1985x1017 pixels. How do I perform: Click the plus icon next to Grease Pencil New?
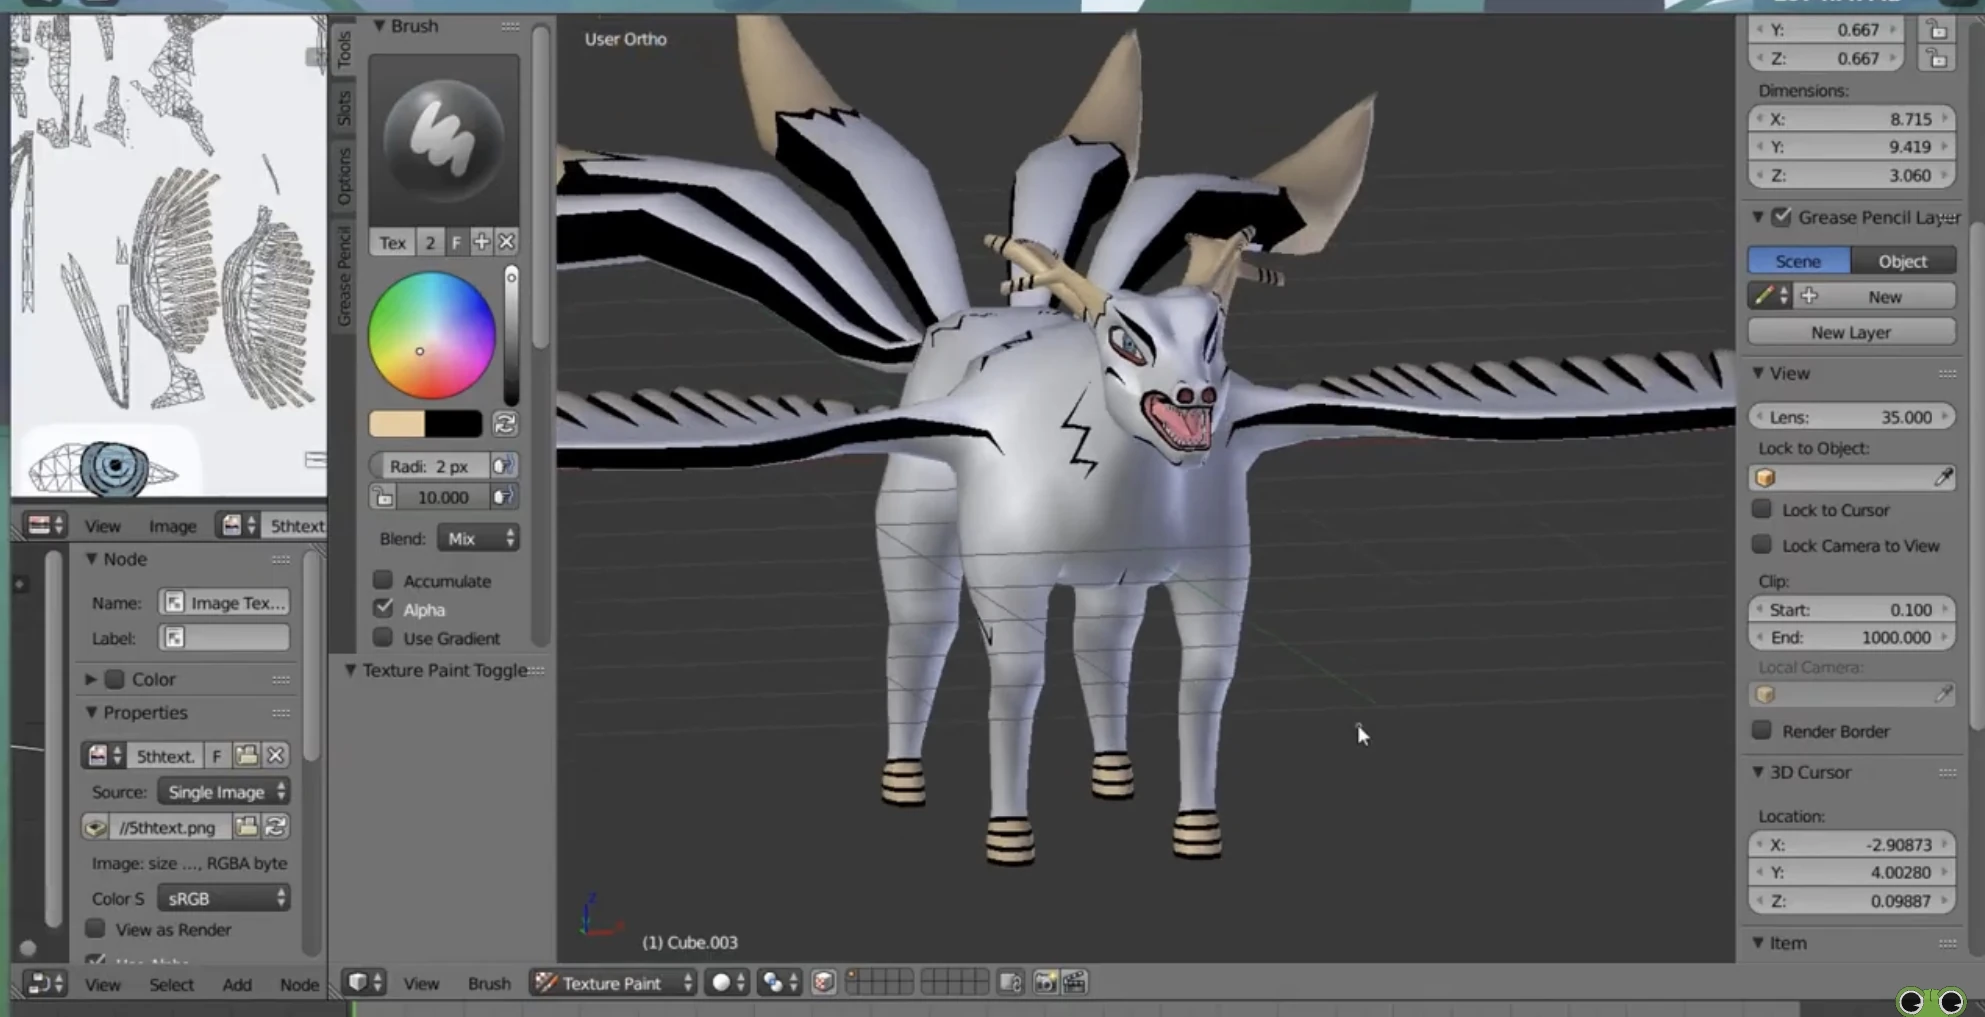coord(1810,296)
